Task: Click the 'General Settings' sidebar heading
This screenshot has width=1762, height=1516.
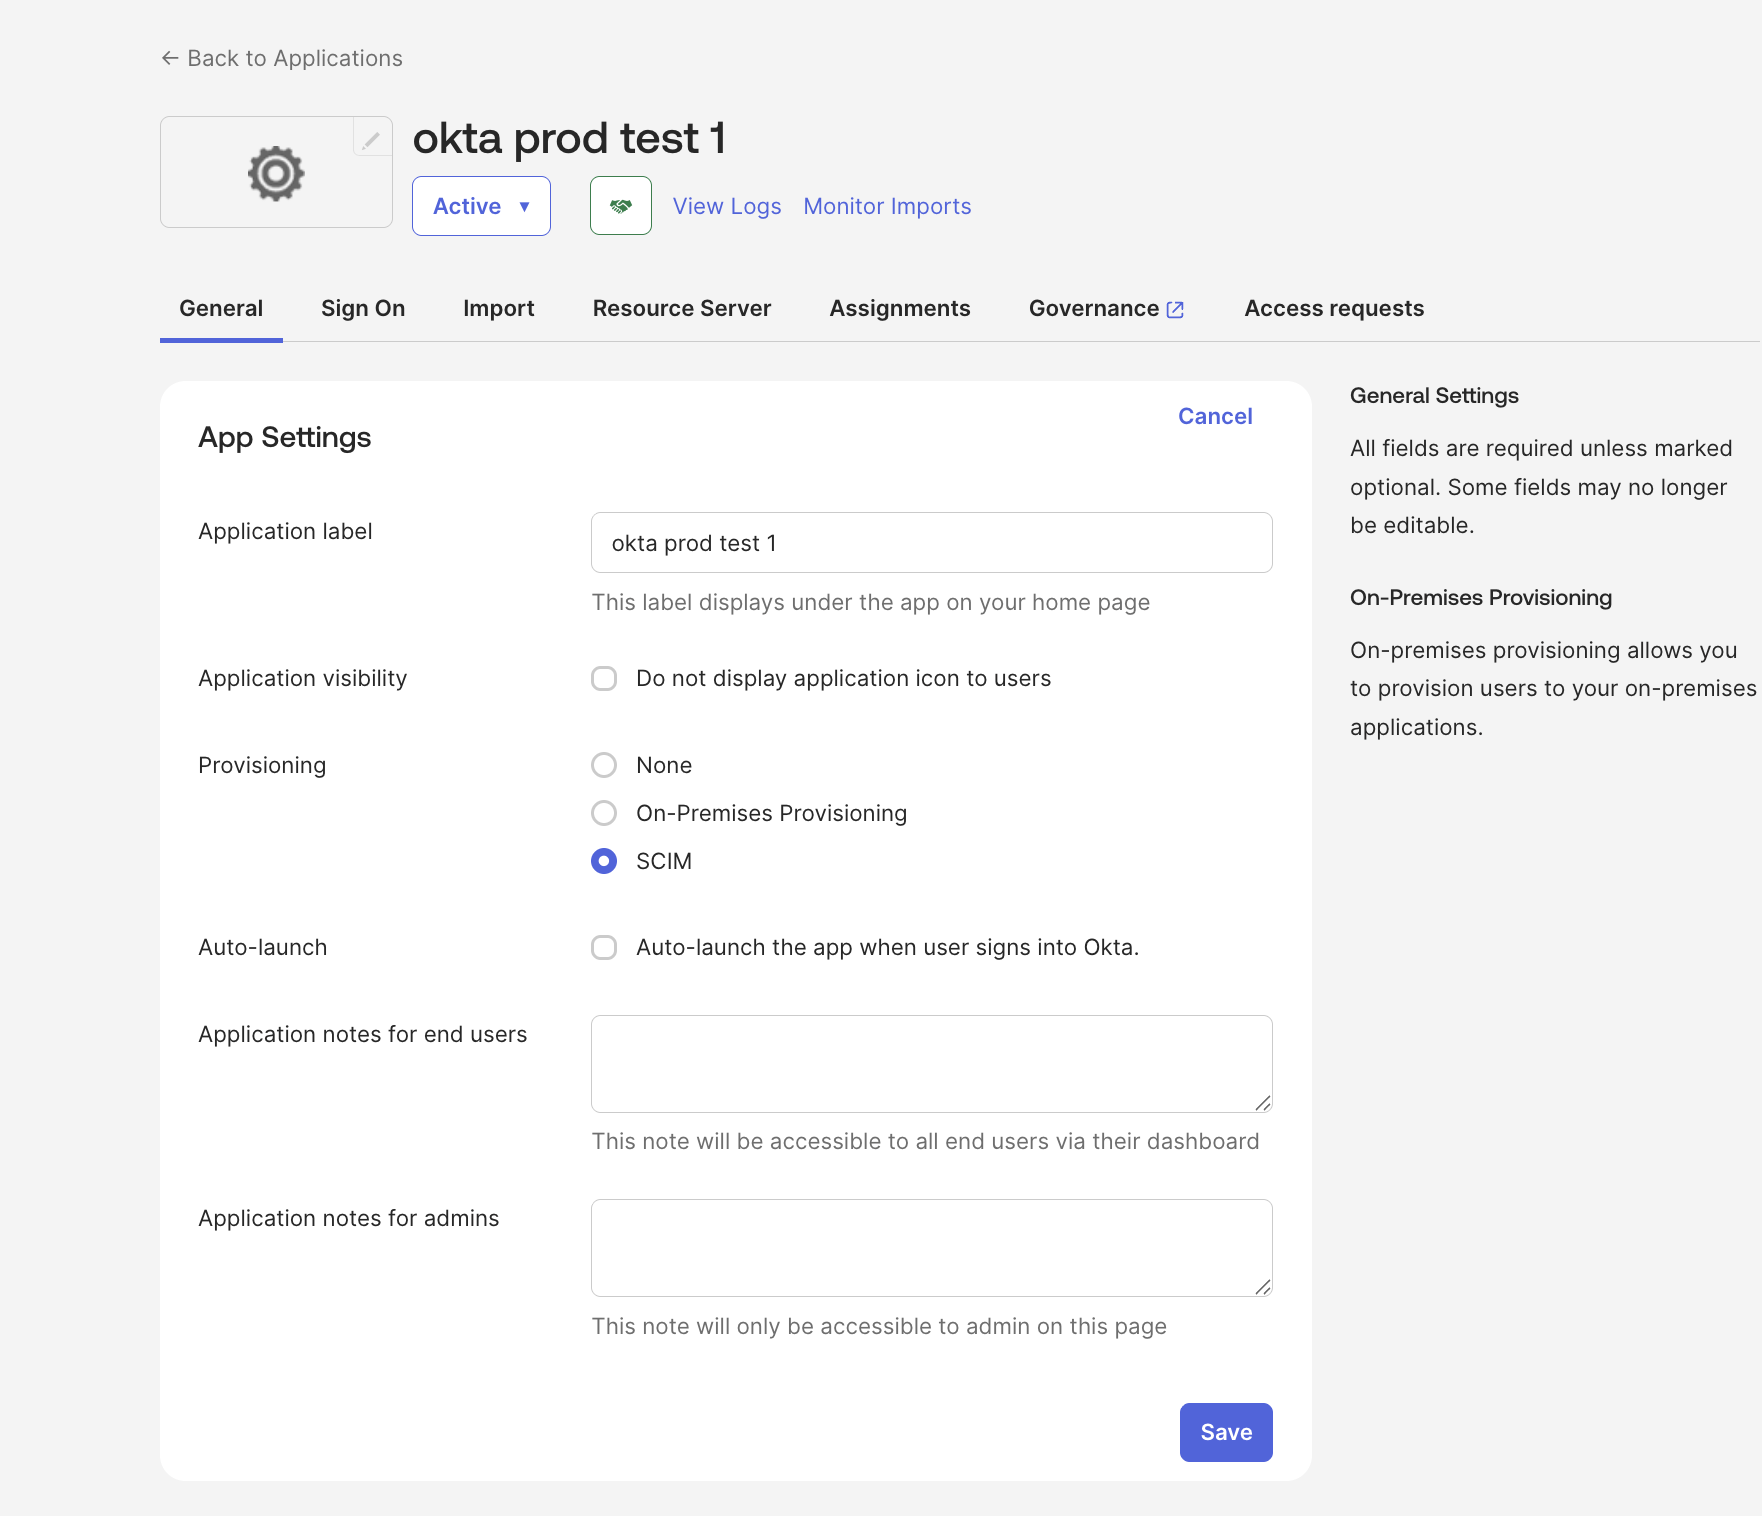Action: 1434,395
